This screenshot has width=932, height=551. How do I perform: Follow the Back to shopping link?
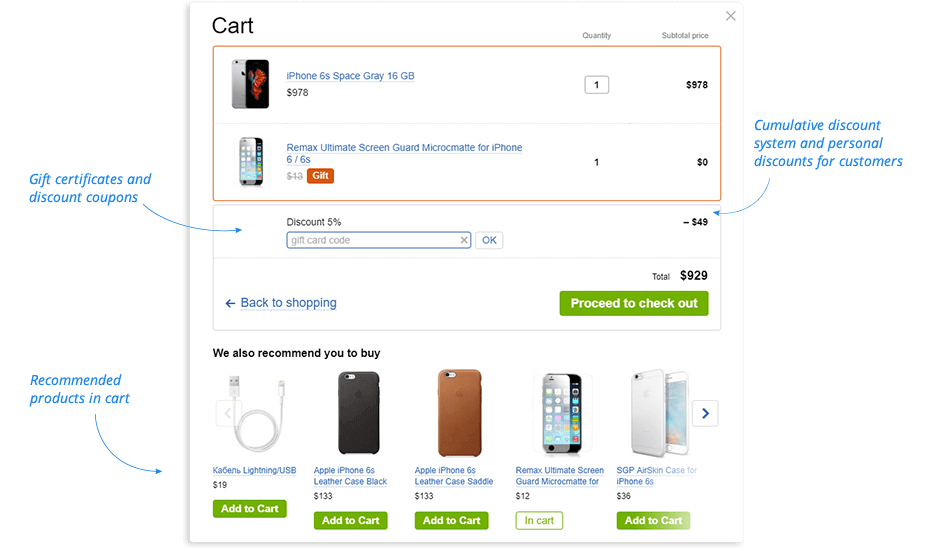coord(288,303)
